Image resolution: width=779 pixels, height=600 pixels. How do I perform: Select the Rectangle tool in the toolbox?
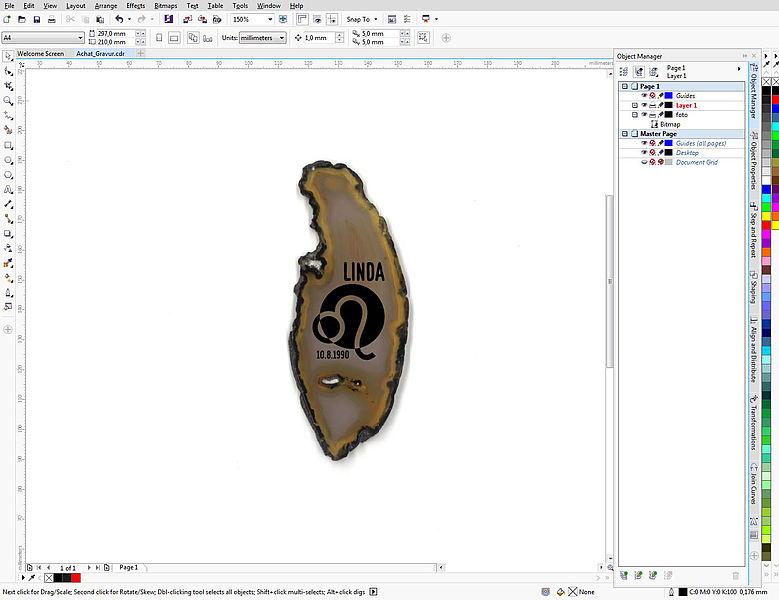click(8, 146)
